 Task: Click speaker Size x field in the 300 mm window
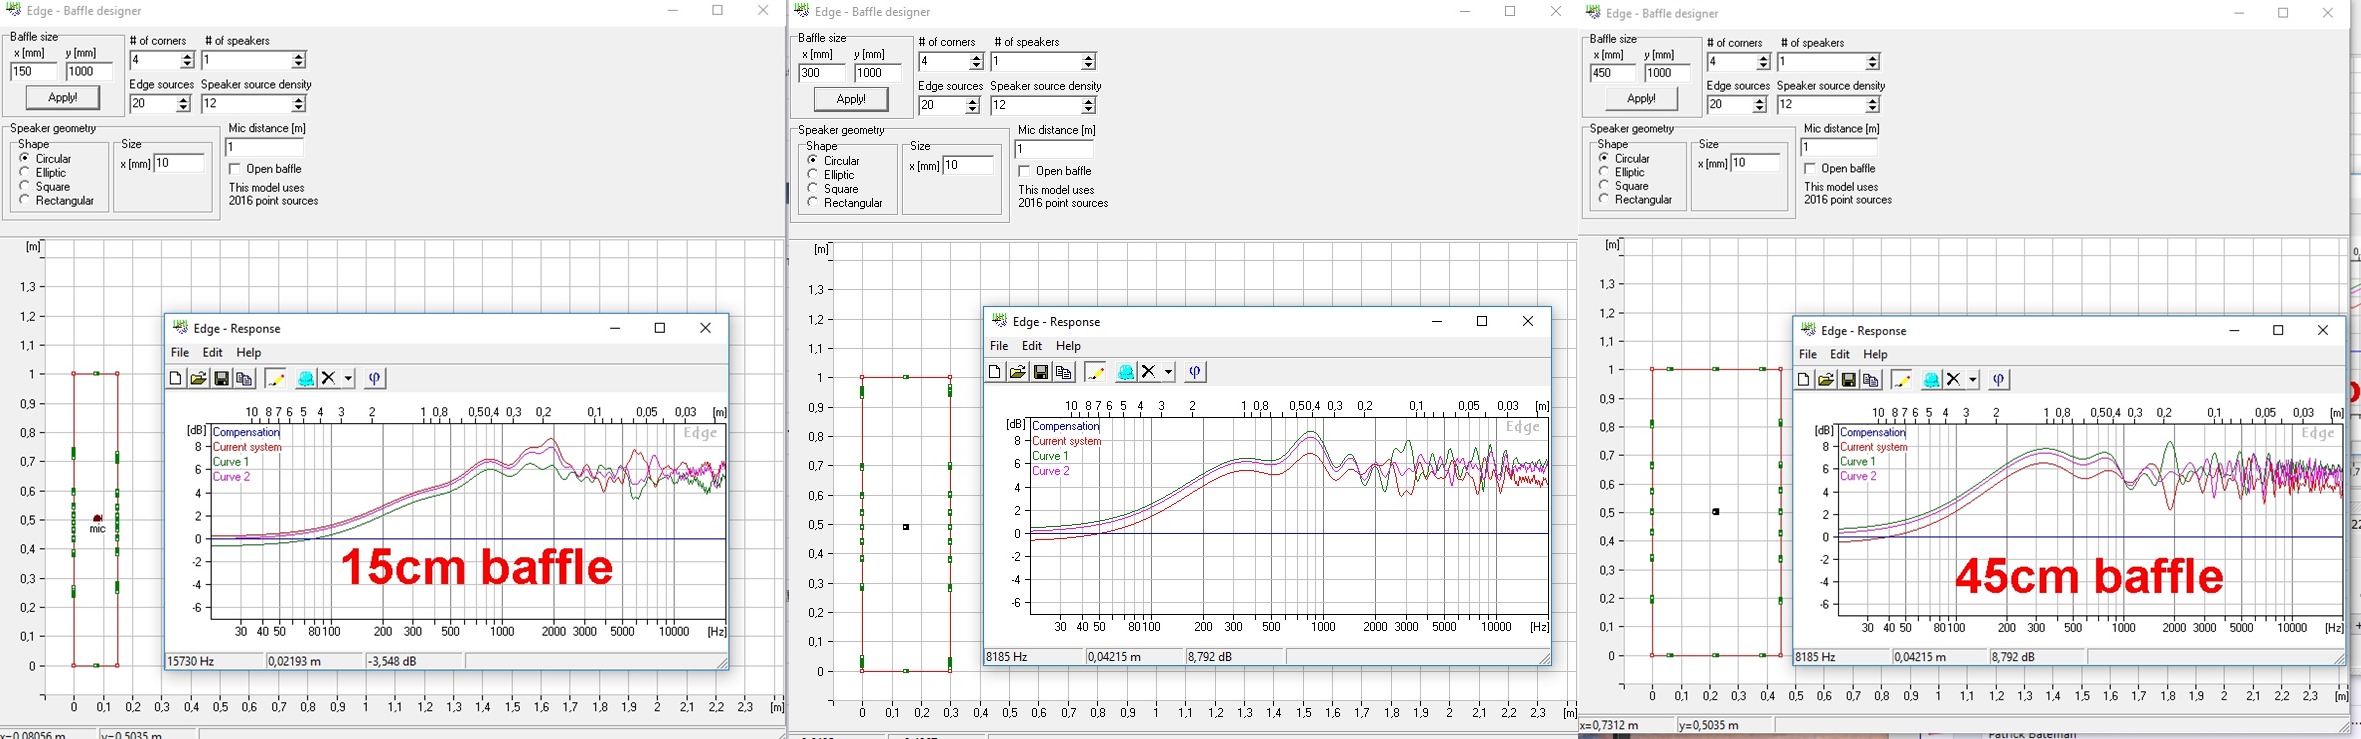pos(967,165)
